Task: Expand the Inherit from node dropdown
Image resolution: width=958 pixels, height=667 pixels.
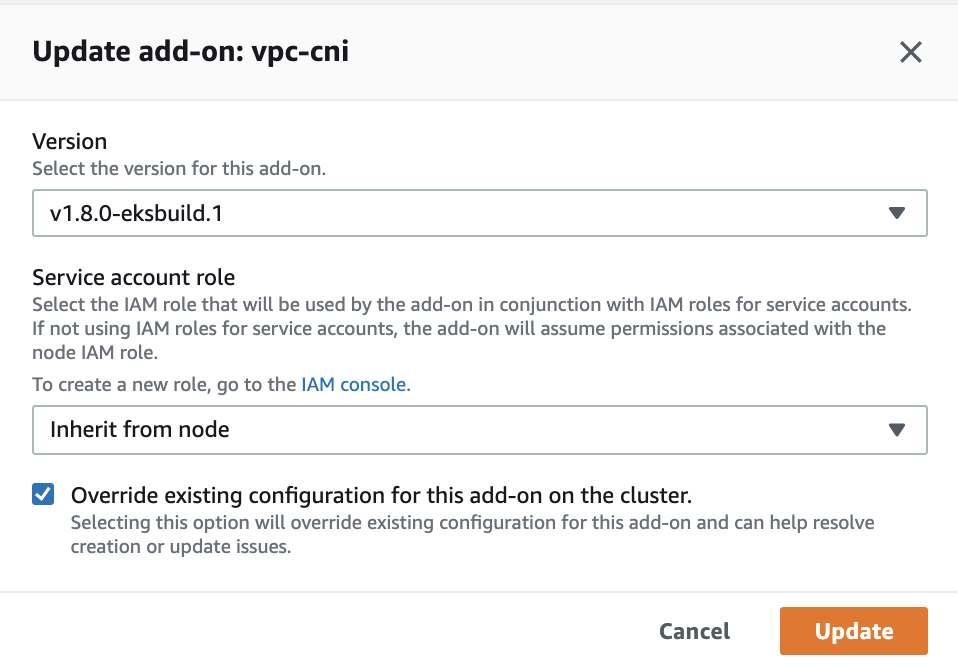Action: pyautogui.click(x=479, y=430)
